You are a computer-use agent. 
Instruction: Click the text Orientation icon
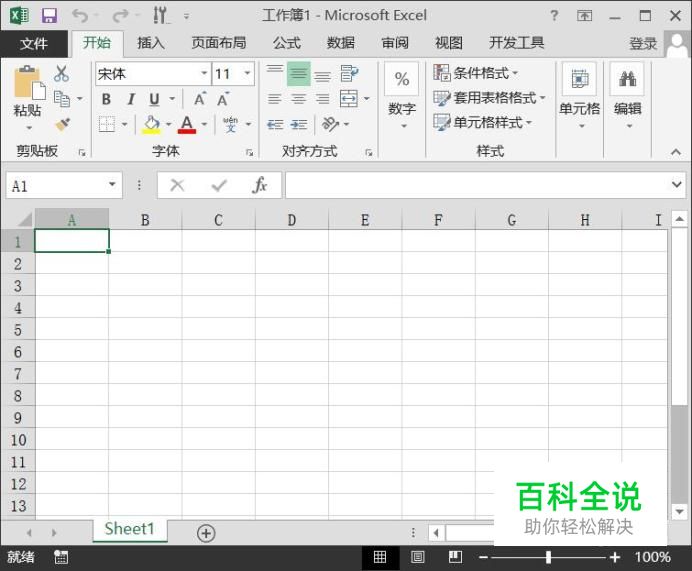click(331, 124)
